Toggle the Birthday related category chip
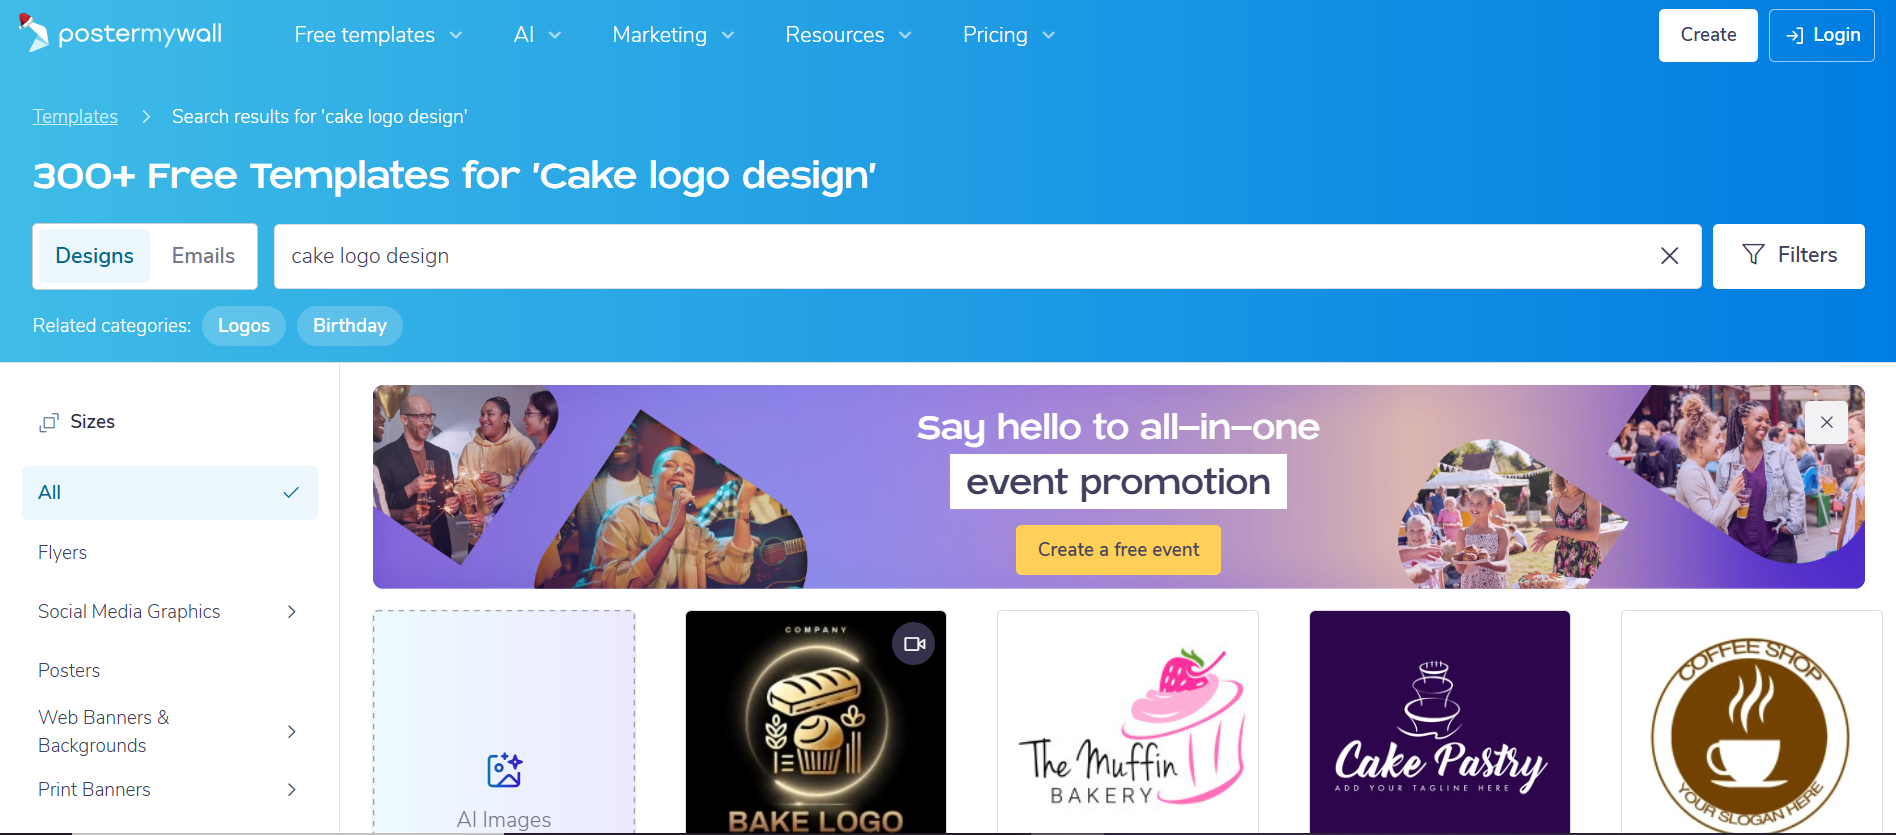Image resolution: width=1896 pixels, height=835 pixels. coord(349,325)
